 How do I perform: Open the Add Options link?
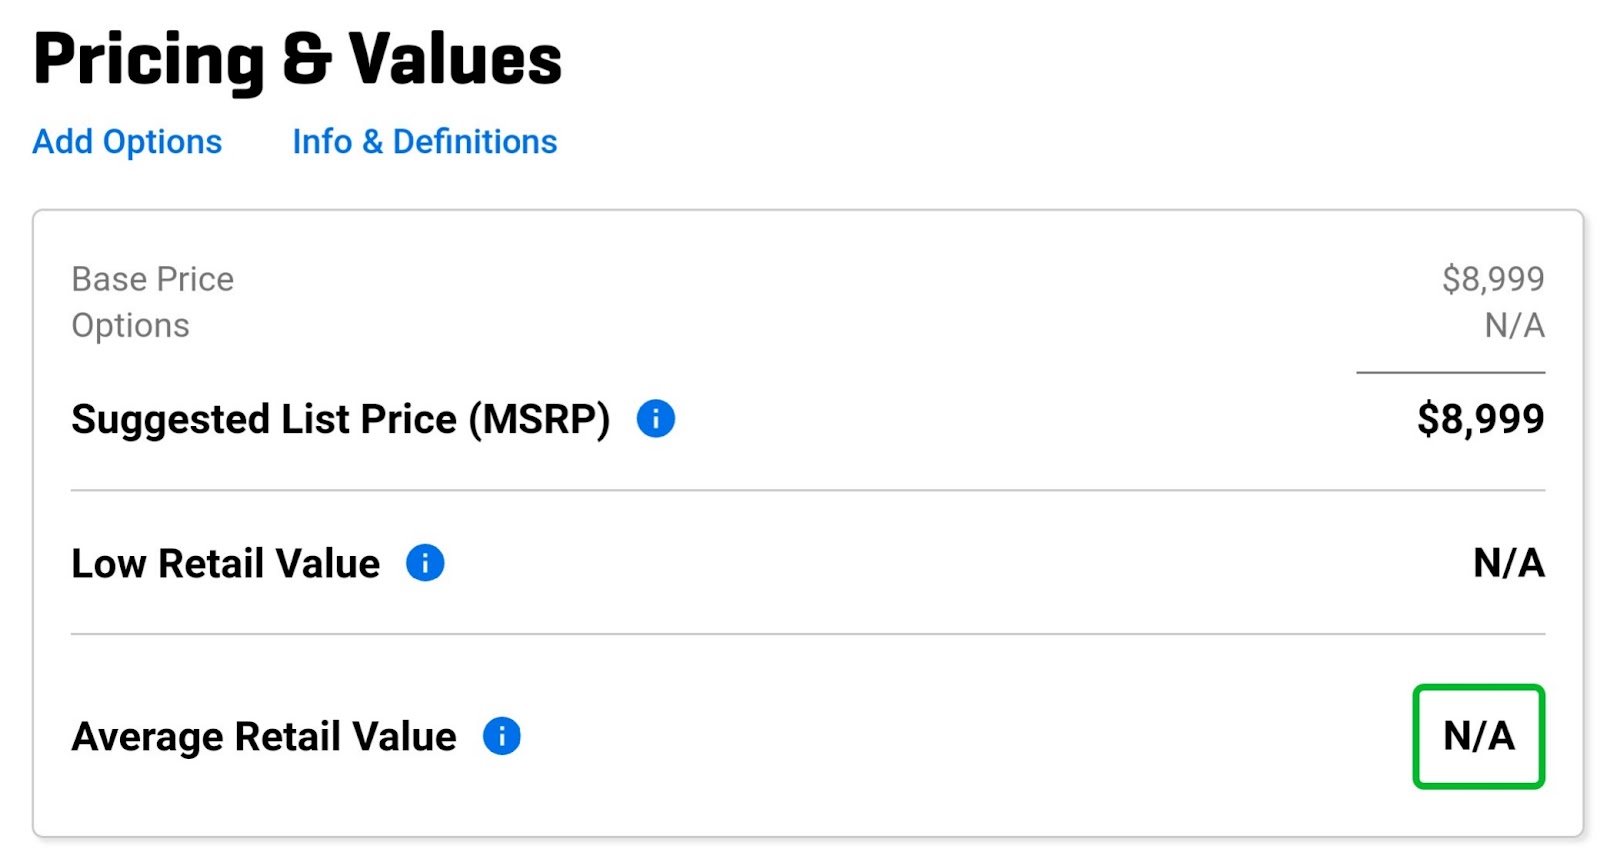127,142
